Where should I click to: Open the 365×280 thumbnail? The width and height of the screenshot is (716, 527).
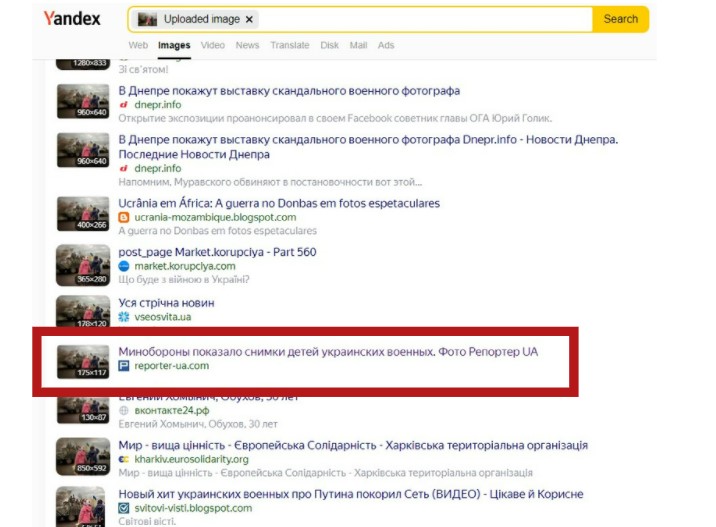click(83, 265)
